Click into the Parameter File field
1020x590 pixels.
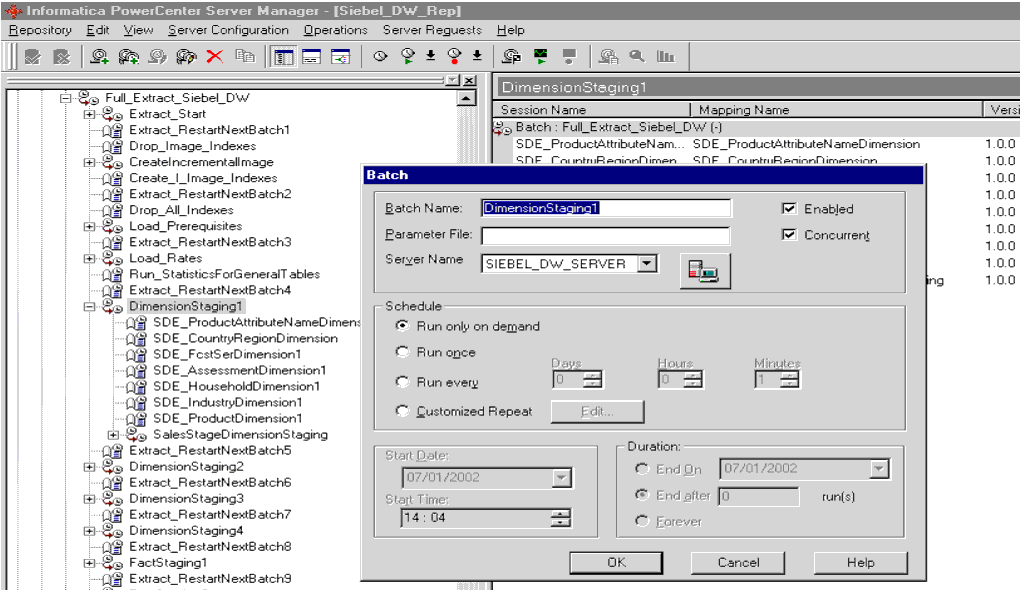[x=606, y=235]
